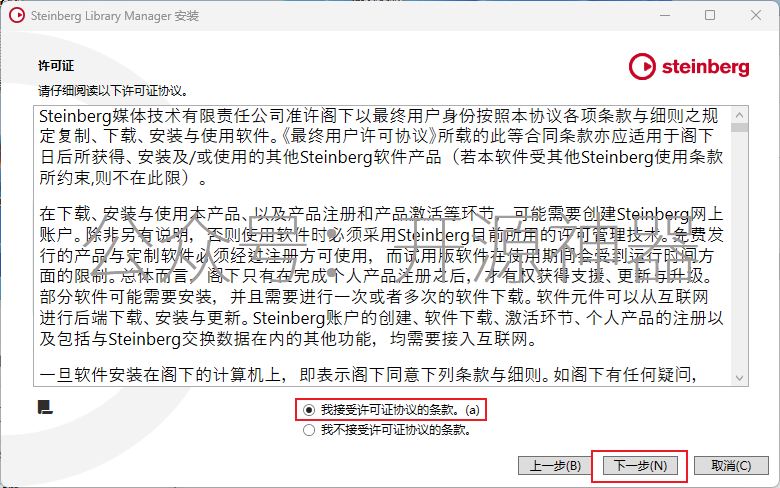This screenshot has width=780, height=488.
Task: Click the Steinberg logo at the top right
Action: [689, 67]
